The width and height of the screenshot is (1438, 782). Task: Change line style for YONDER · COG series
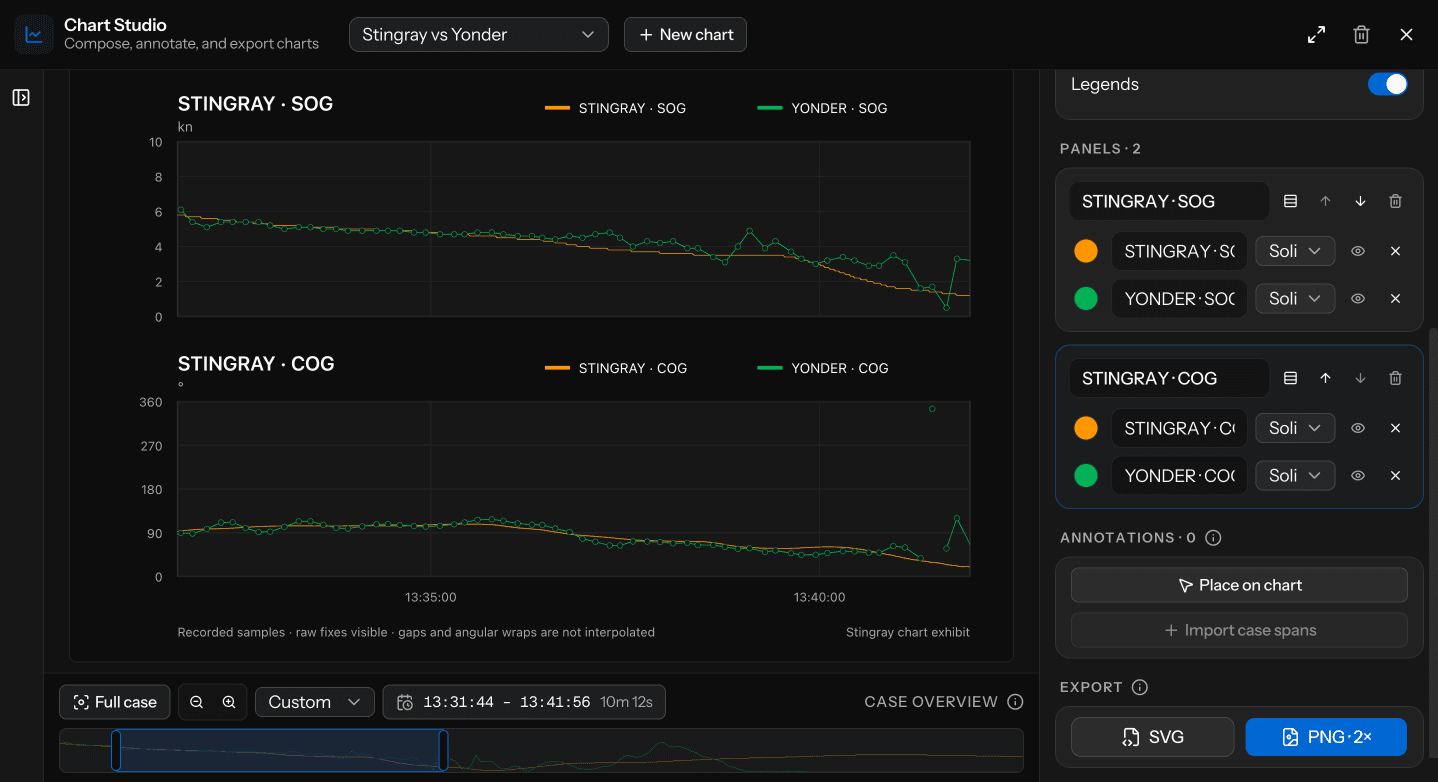click(x=1296, y=475)
